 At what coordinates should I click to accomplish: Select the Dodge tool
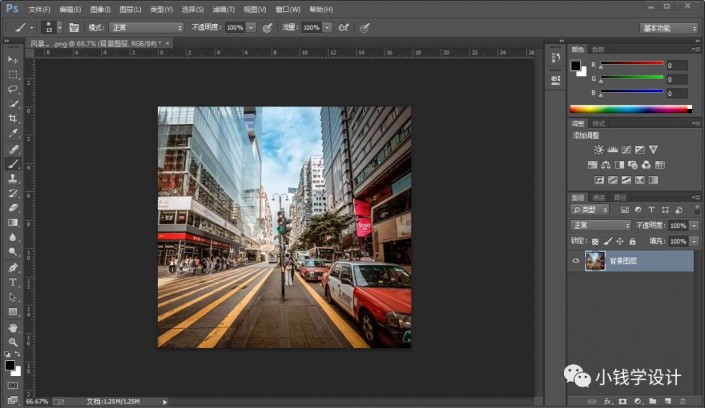click(x=13, y=252)
